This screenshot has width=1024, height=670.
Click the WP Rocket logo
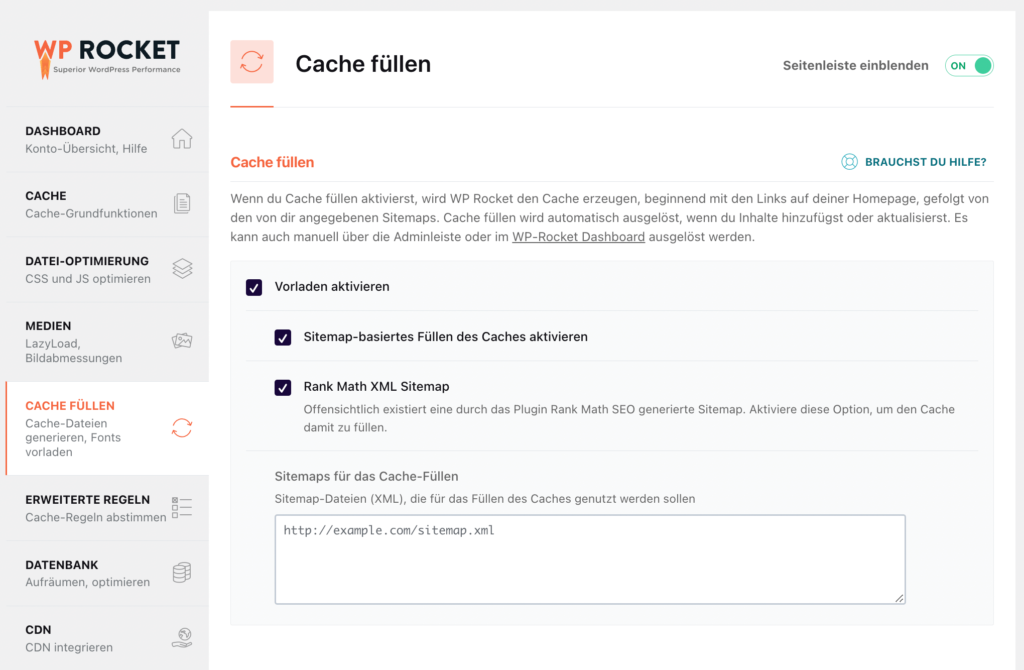tap(107, 59)
